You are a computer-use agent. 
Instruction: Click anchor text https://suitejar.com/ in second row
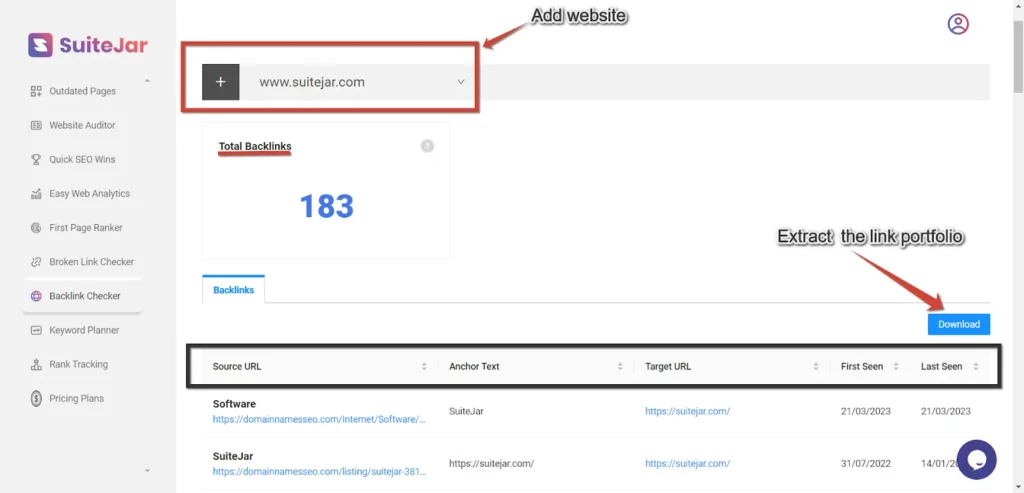tap(491, 463)
